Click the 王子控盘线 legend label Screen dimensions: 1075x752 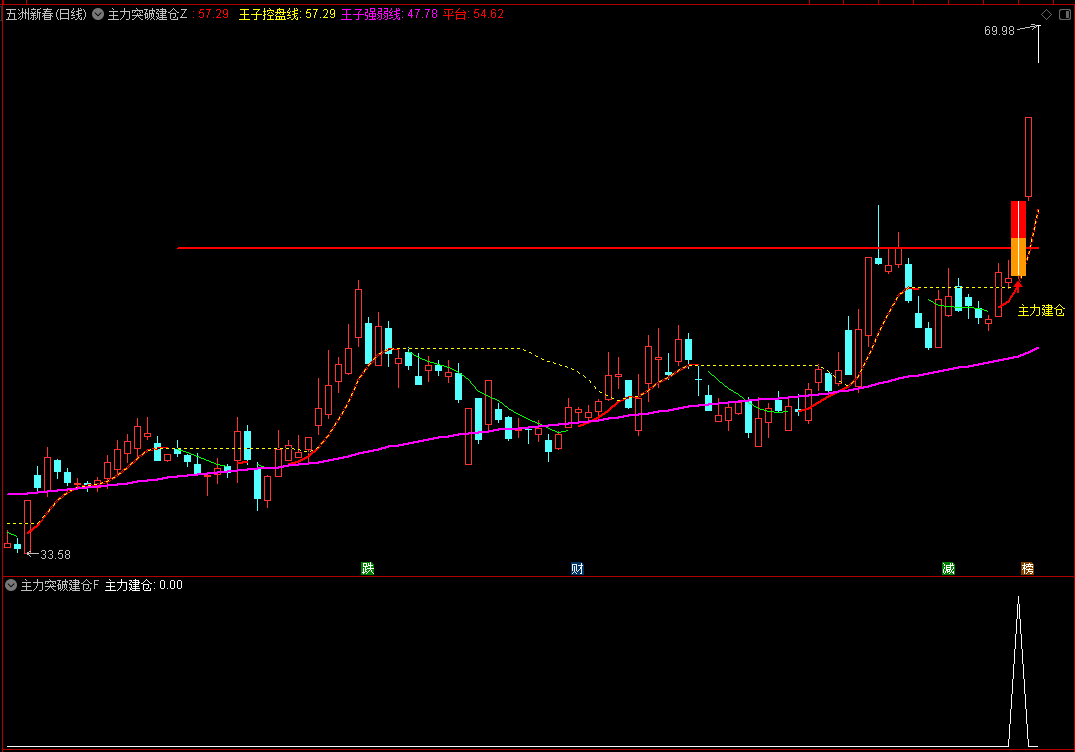coord(269,15)
